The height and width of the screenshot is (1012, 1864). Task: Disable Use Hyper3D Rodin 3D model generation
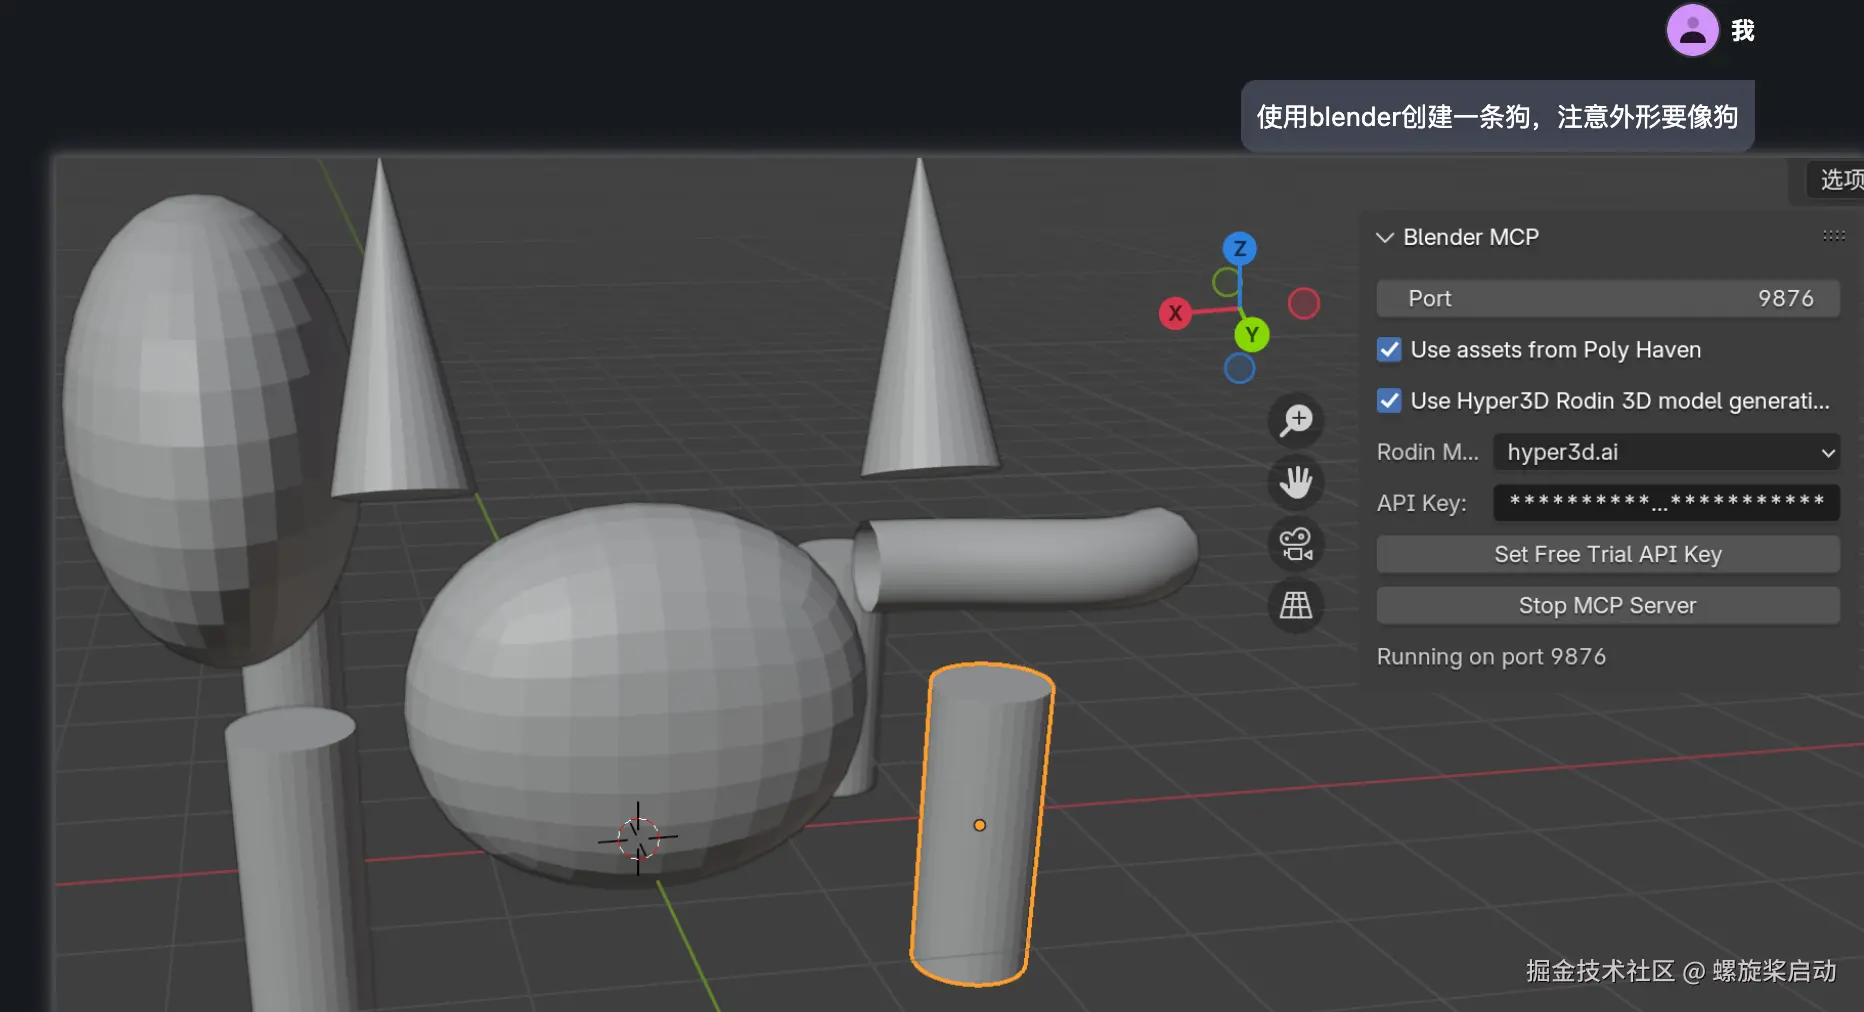[x=1388, y=400]
